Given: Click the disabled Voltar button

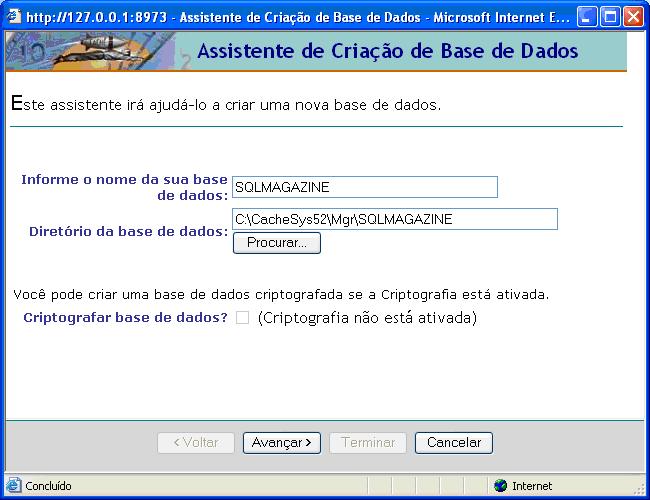Looking at the screenshot, I should tap(196, 443).
